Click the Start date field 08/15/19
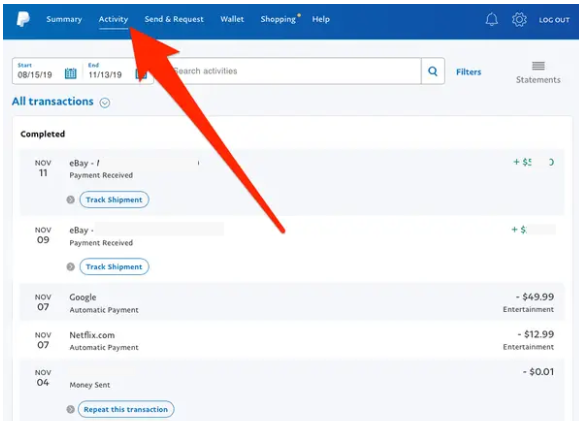Image resolution: width=583 pixels, height=422 pixels. 35,75
